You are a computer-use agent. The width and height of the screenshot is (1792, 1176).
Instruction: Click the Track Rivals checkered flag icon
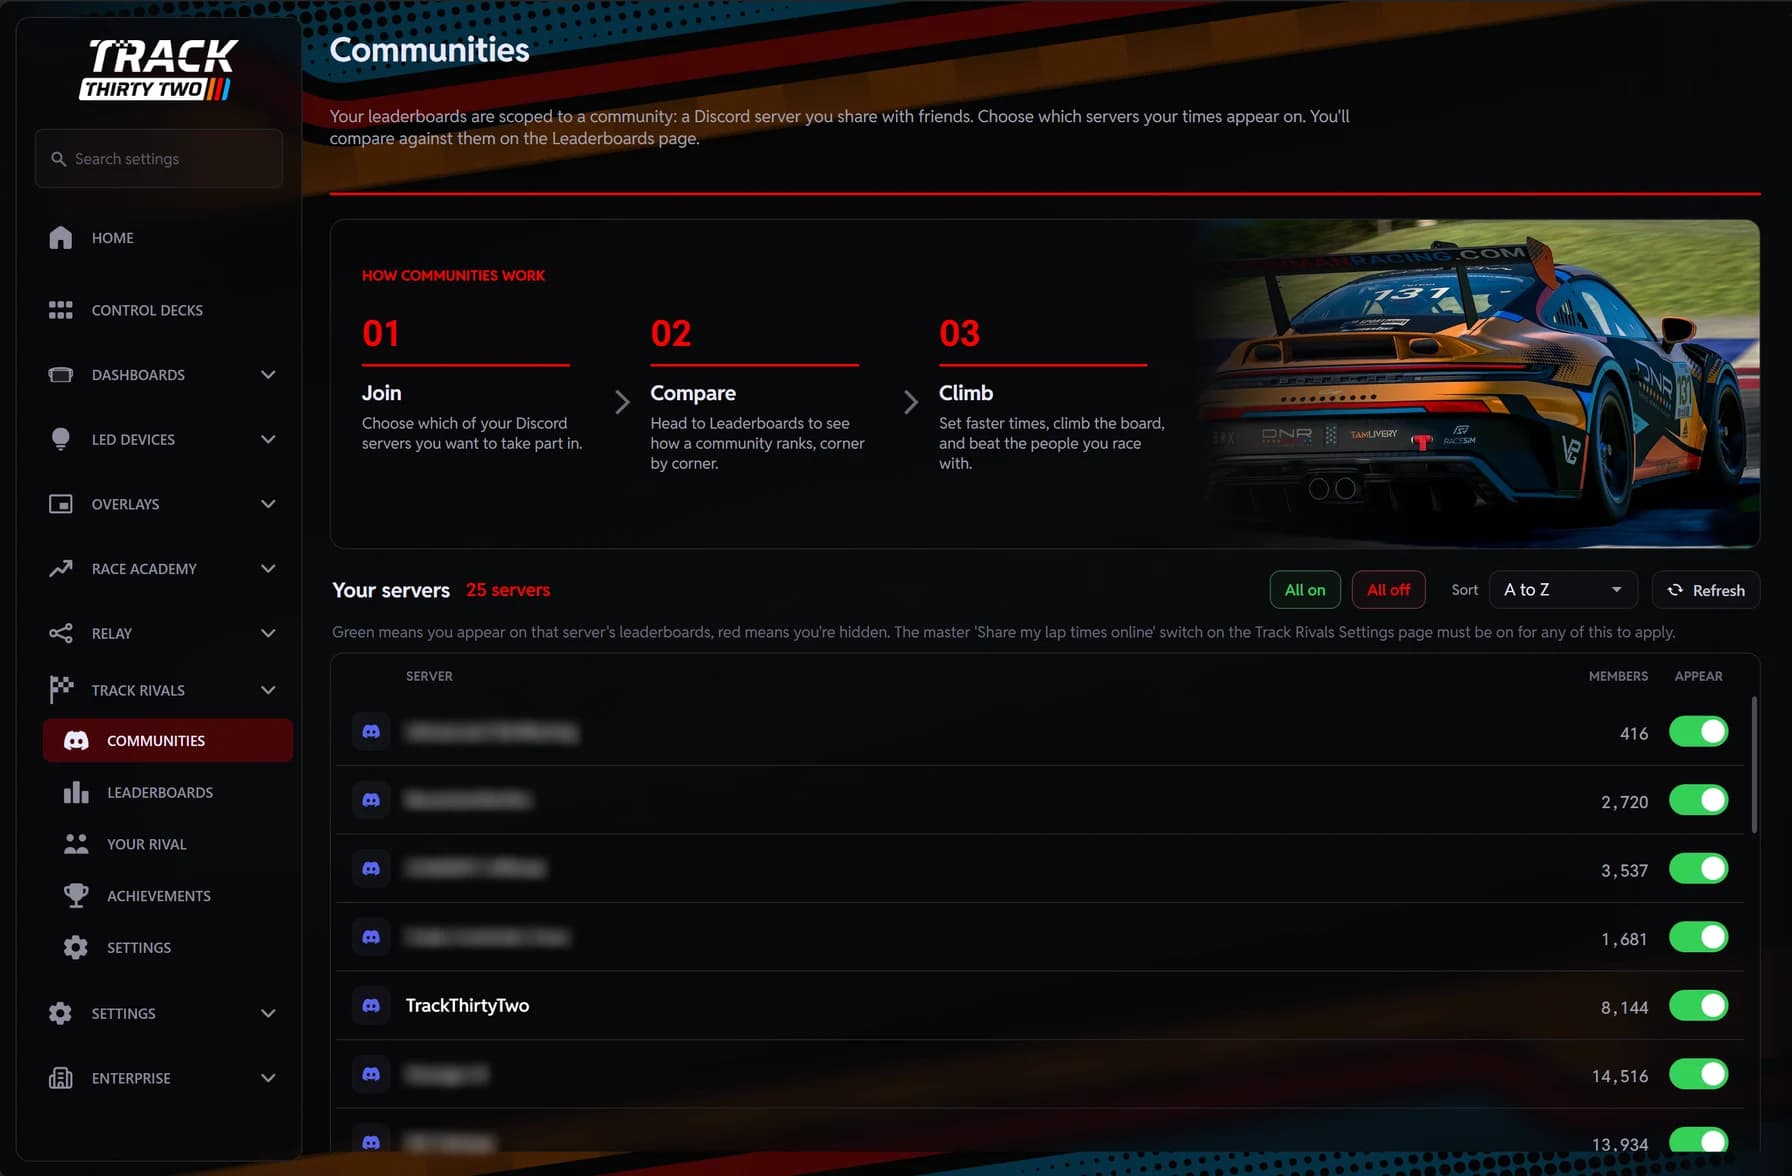tap(61, 690)
